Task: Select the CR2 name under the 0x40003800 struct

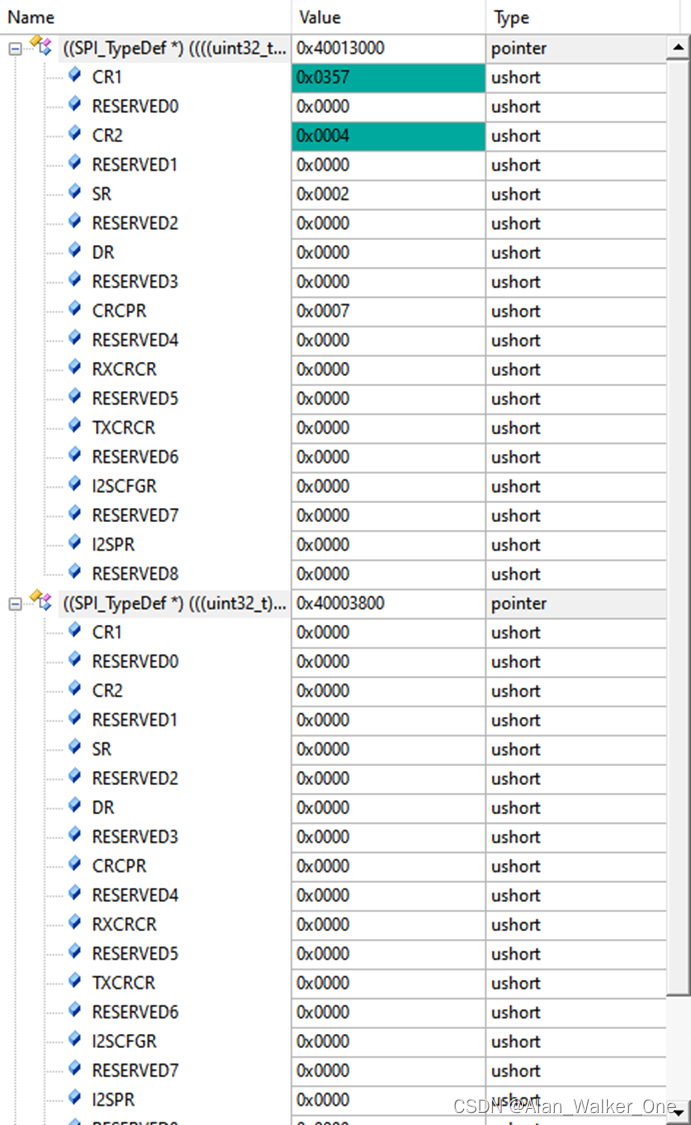Action: click(108, 691)
